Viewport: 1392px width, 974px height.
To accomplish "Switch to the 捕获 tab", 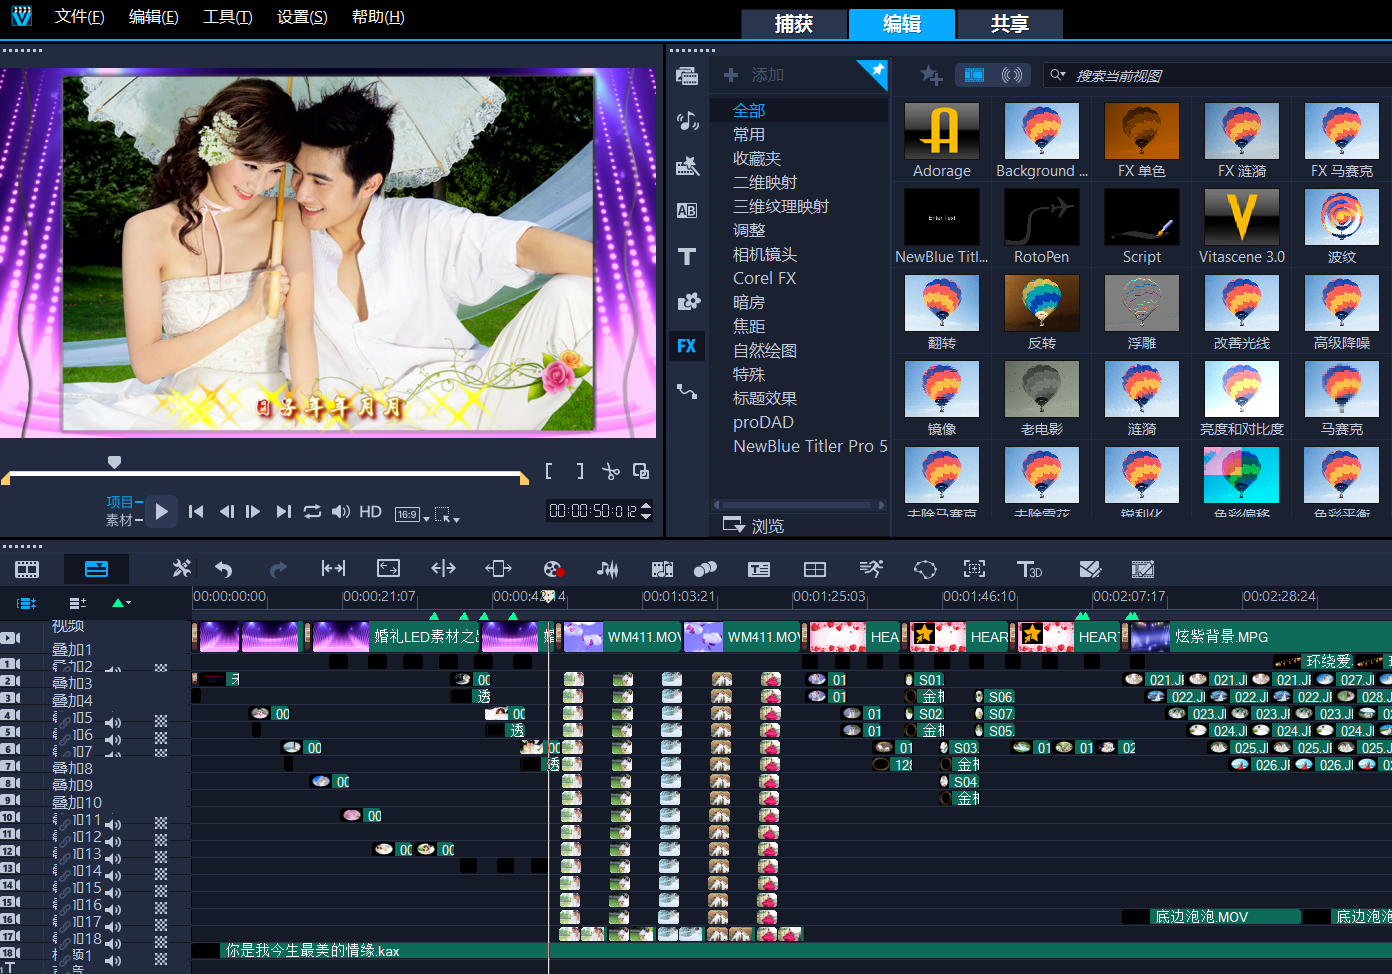I will click(794, 24).
